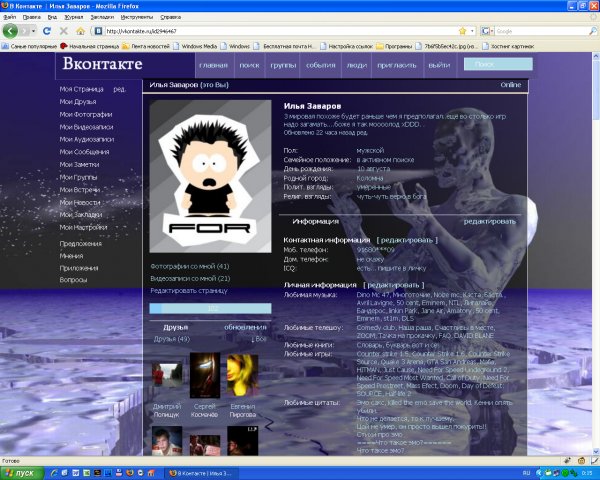Open the Google search engine dropdown

(x=488, y=31)
